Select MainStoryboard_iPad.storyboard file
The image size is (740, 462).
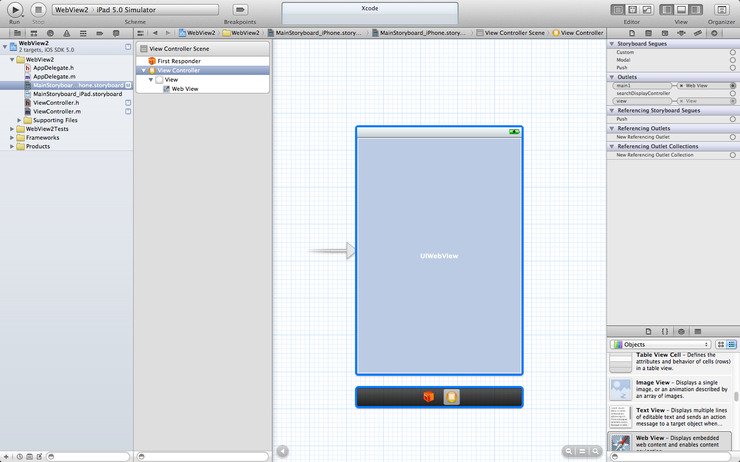point(77,94)
